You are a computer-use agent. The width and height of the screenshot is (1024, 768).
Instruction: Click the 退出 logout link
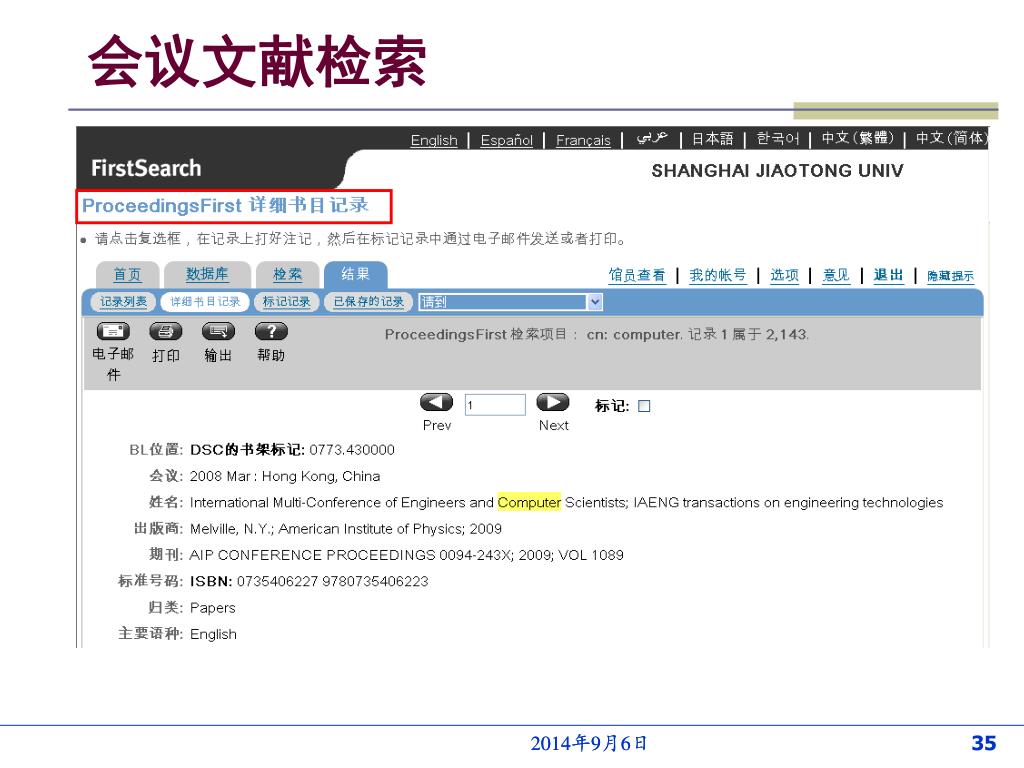pos(889,275)
